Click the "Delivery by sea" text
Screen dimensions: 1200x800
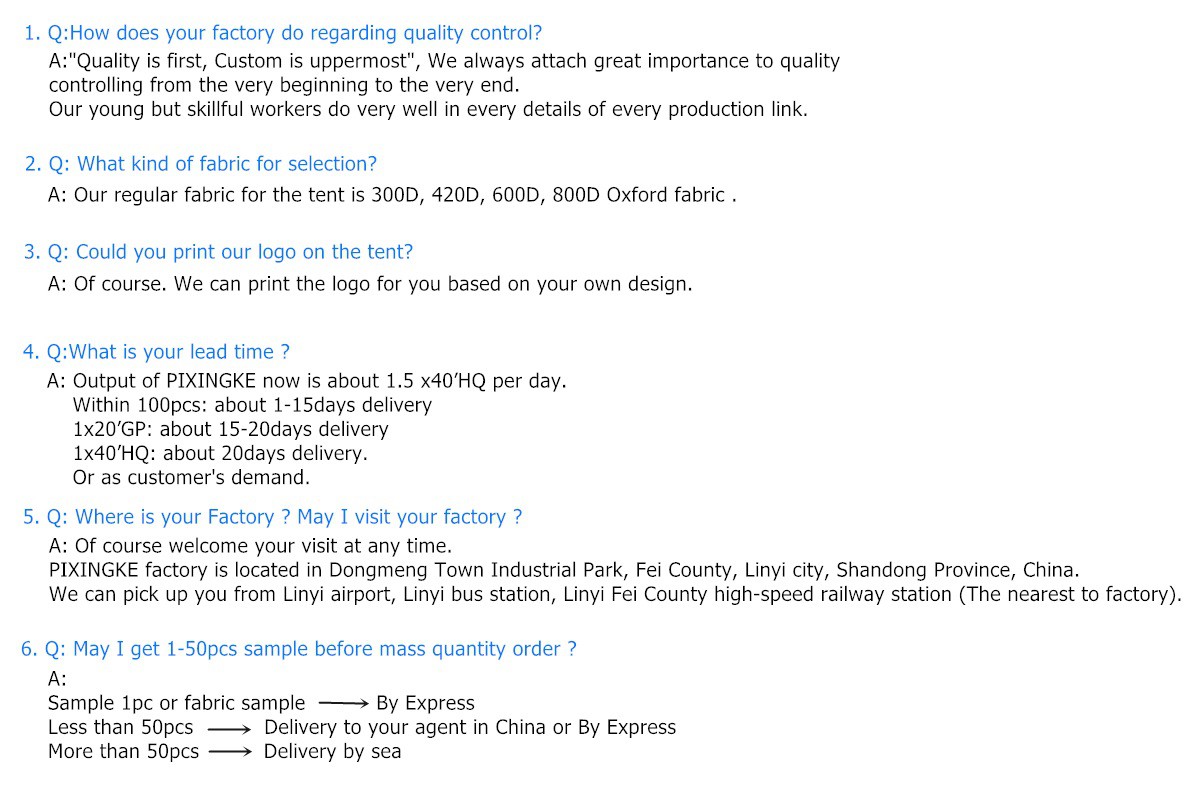click(332, 752)
